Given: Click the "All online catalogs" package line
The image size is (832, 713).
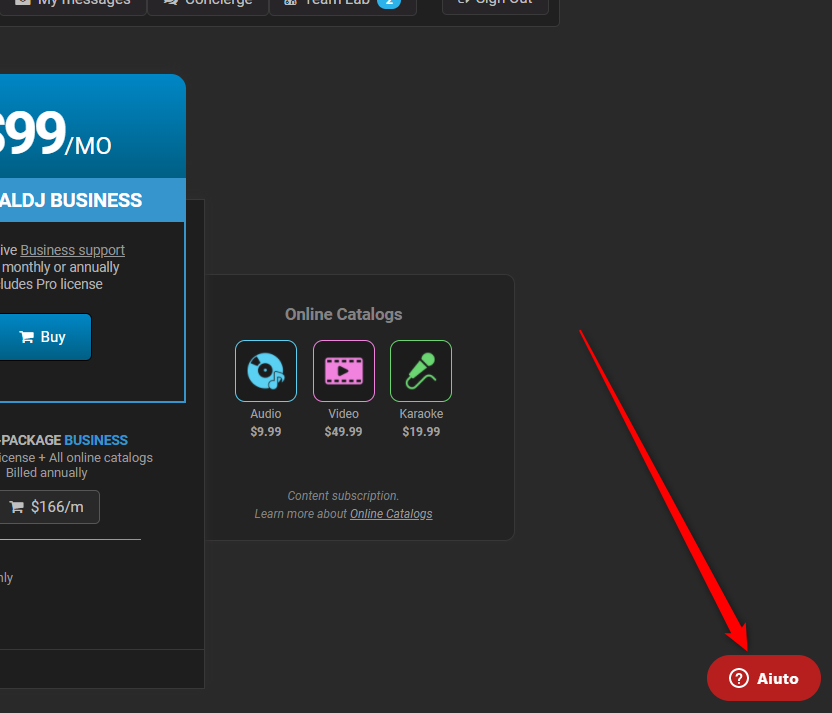Looking at the screenshot, I should 101,457.
